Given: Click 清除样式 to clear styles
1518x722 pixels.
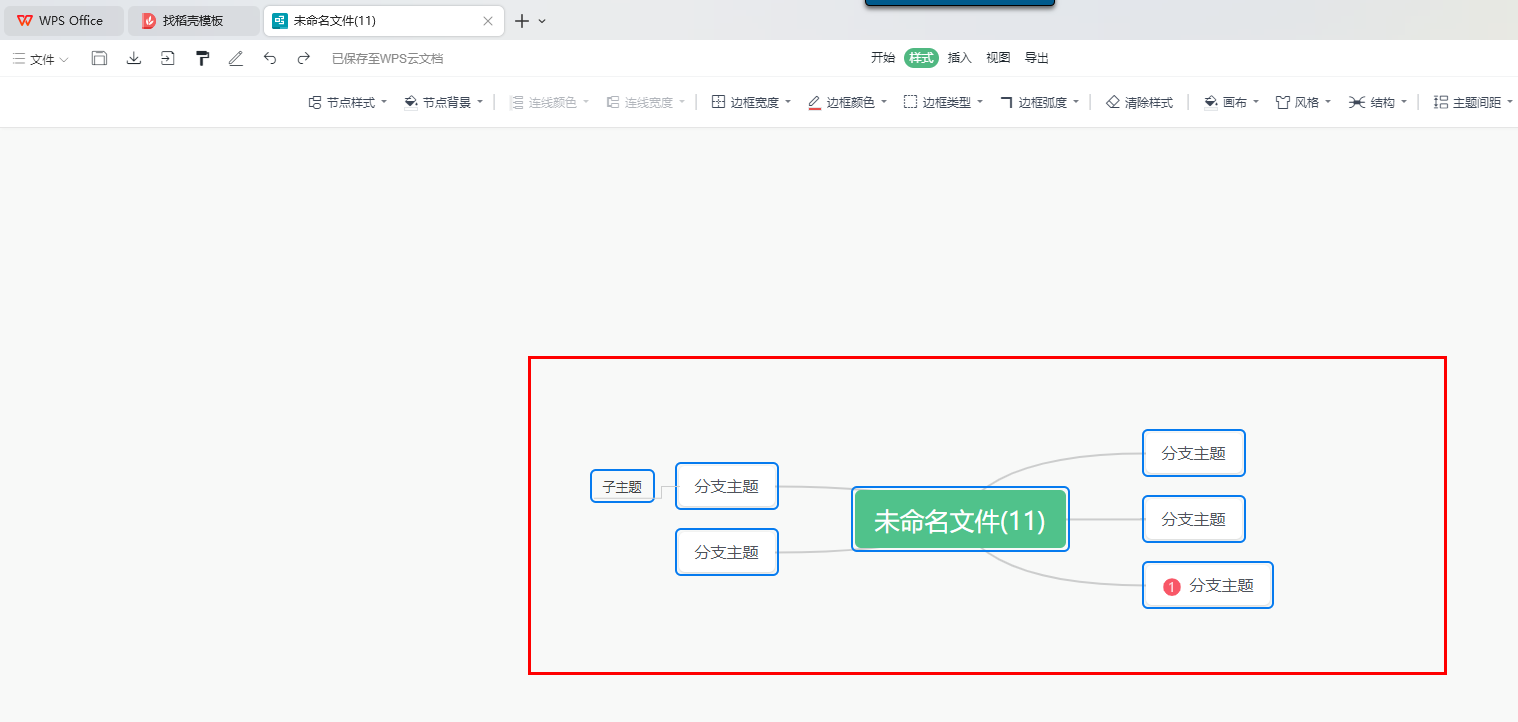Looking at the screenshot, I should [1139, 102].
